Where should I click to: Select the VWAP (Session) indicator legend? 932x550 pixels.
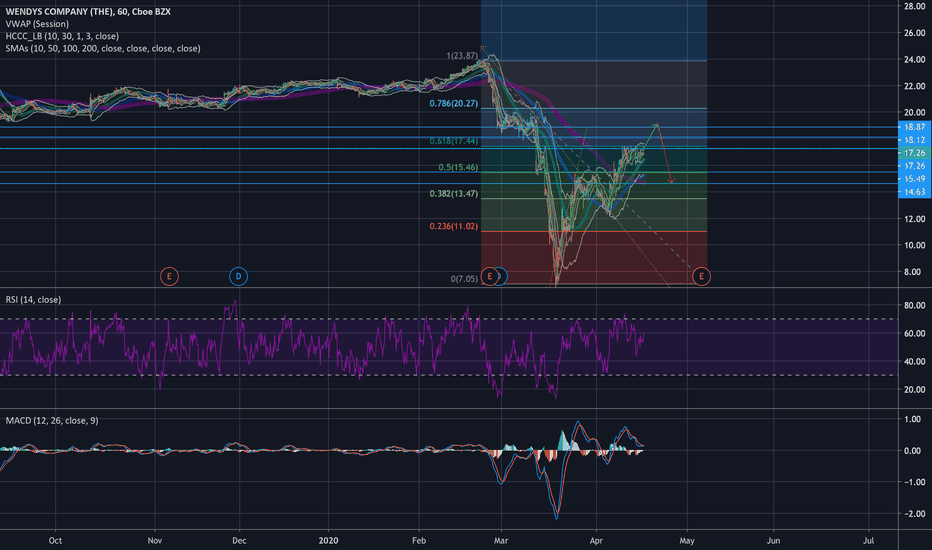(x=37, y=24)
